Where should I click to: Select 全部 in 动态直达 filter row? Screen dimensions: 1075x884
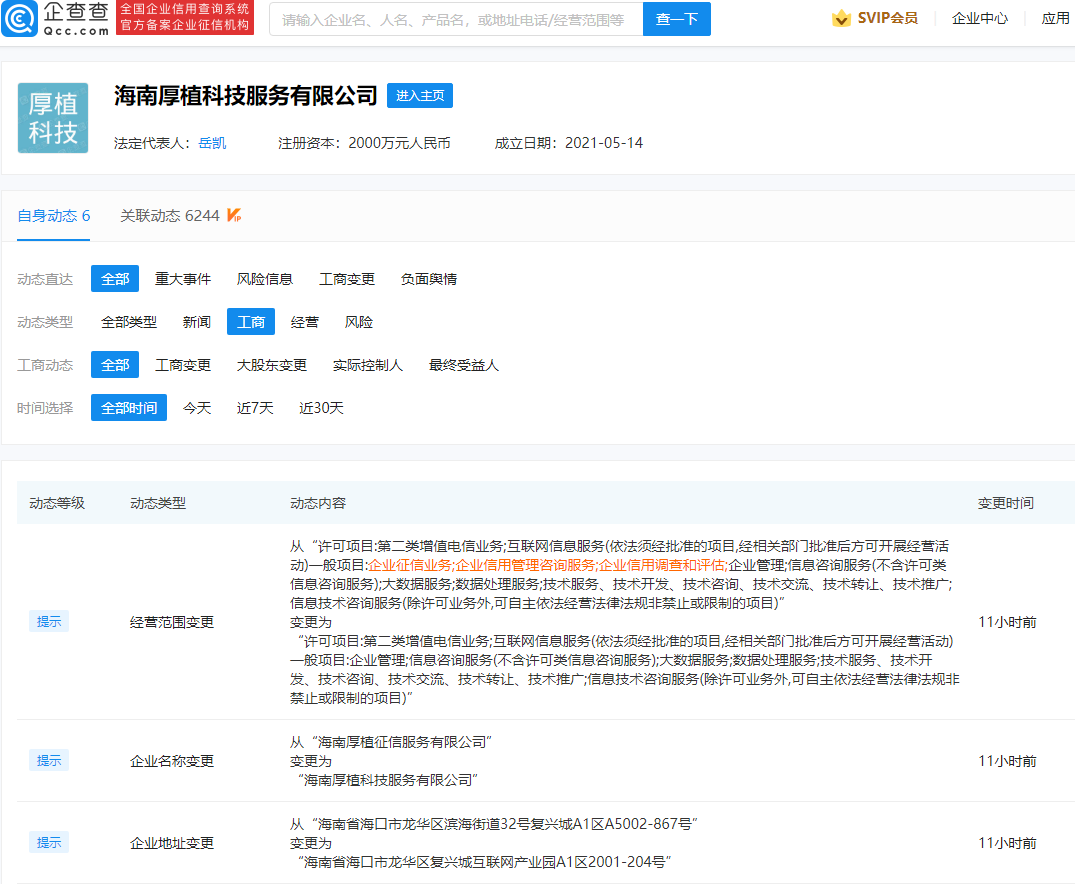tap(115, 279)
